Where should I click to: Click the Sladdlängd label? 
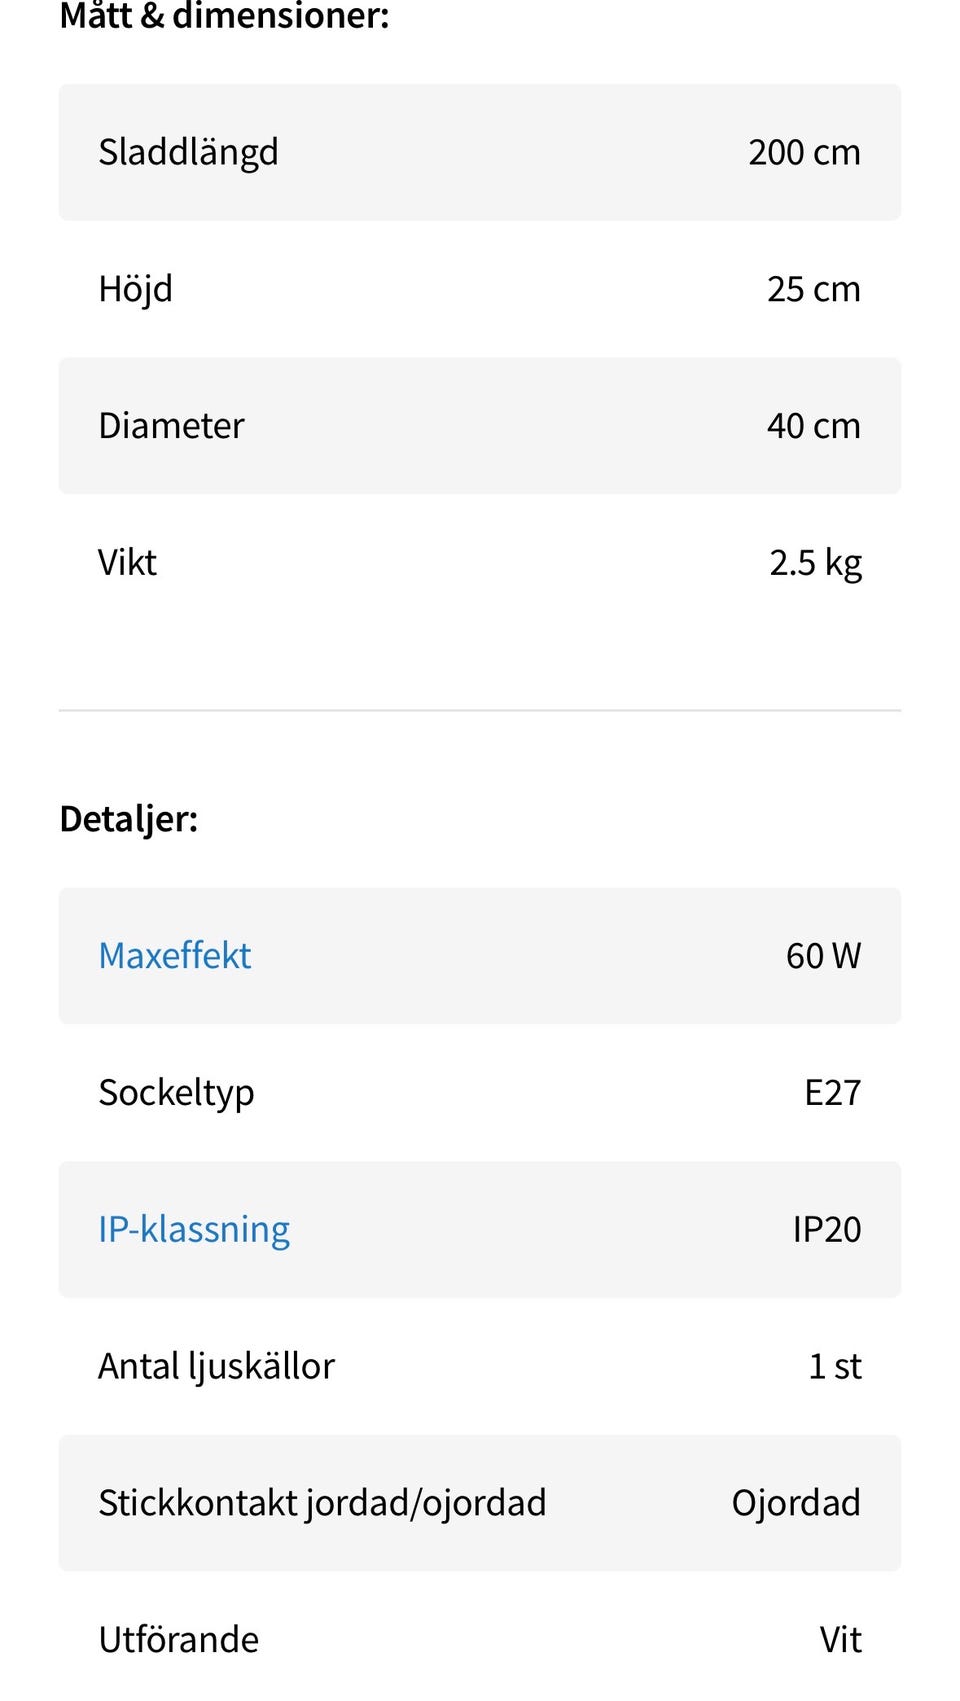coord(188,153)
